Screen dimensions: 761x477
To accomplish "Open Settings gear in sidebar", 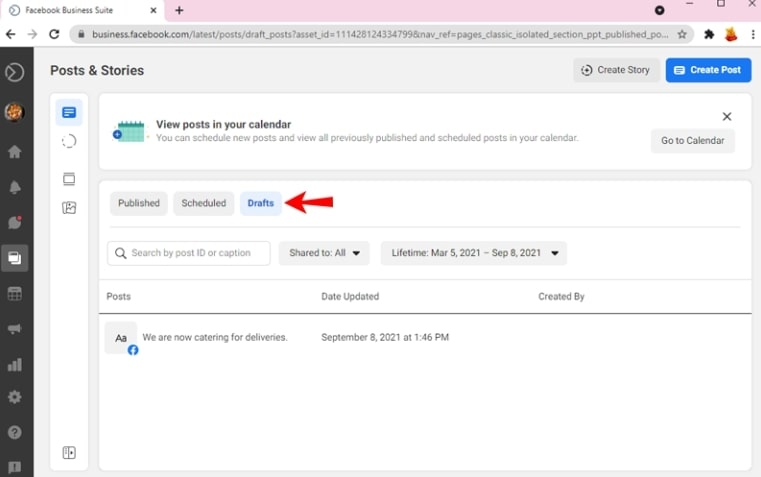I will click(x=15, y=397).
